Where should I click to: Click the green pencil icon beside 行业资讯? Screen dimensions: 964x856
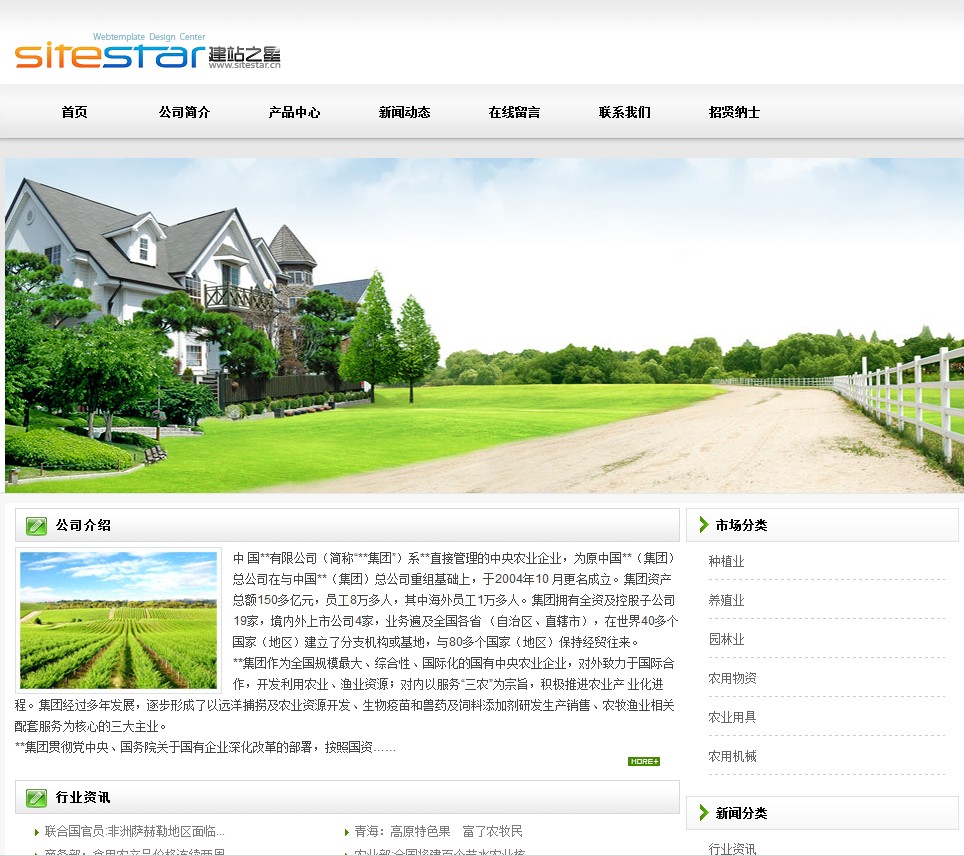[36, 797]
